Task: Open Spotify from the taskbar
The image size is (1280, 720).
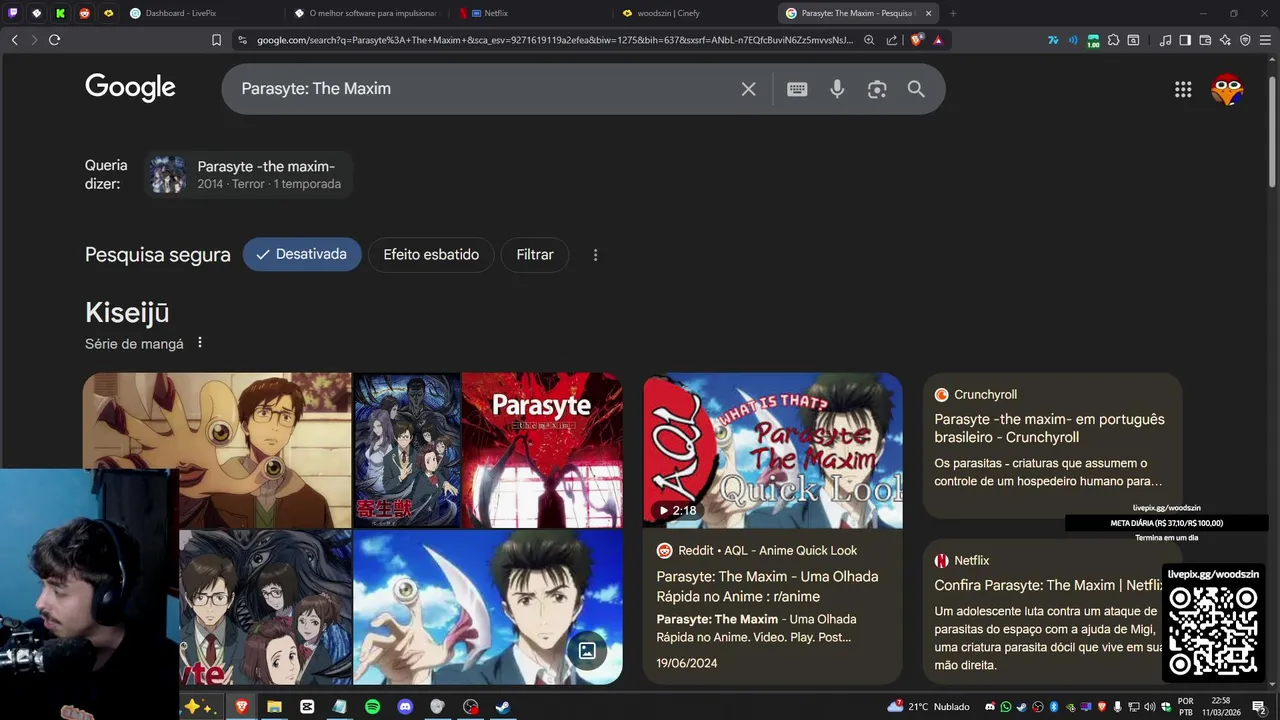Action: [x=372, y=707]
